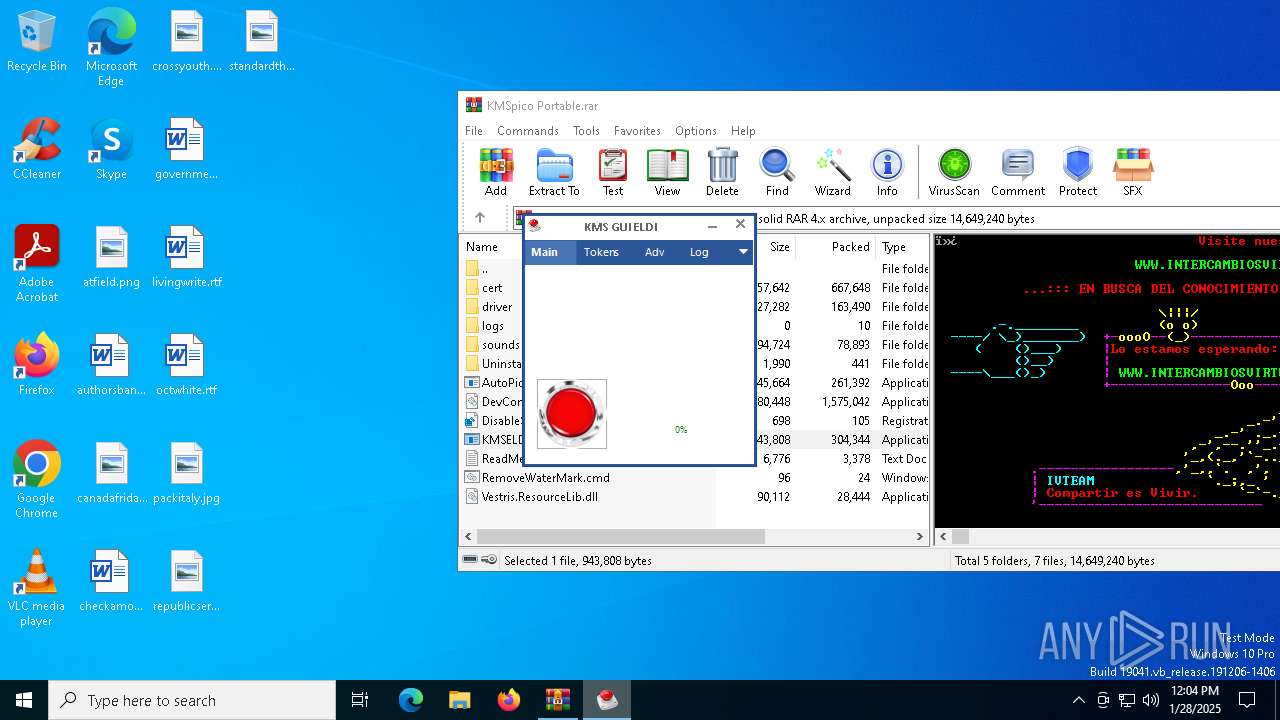Click the Add toolbar icon in WinRAR
The height and width of the screenshot is (720, 1280).
pos(496,172)
